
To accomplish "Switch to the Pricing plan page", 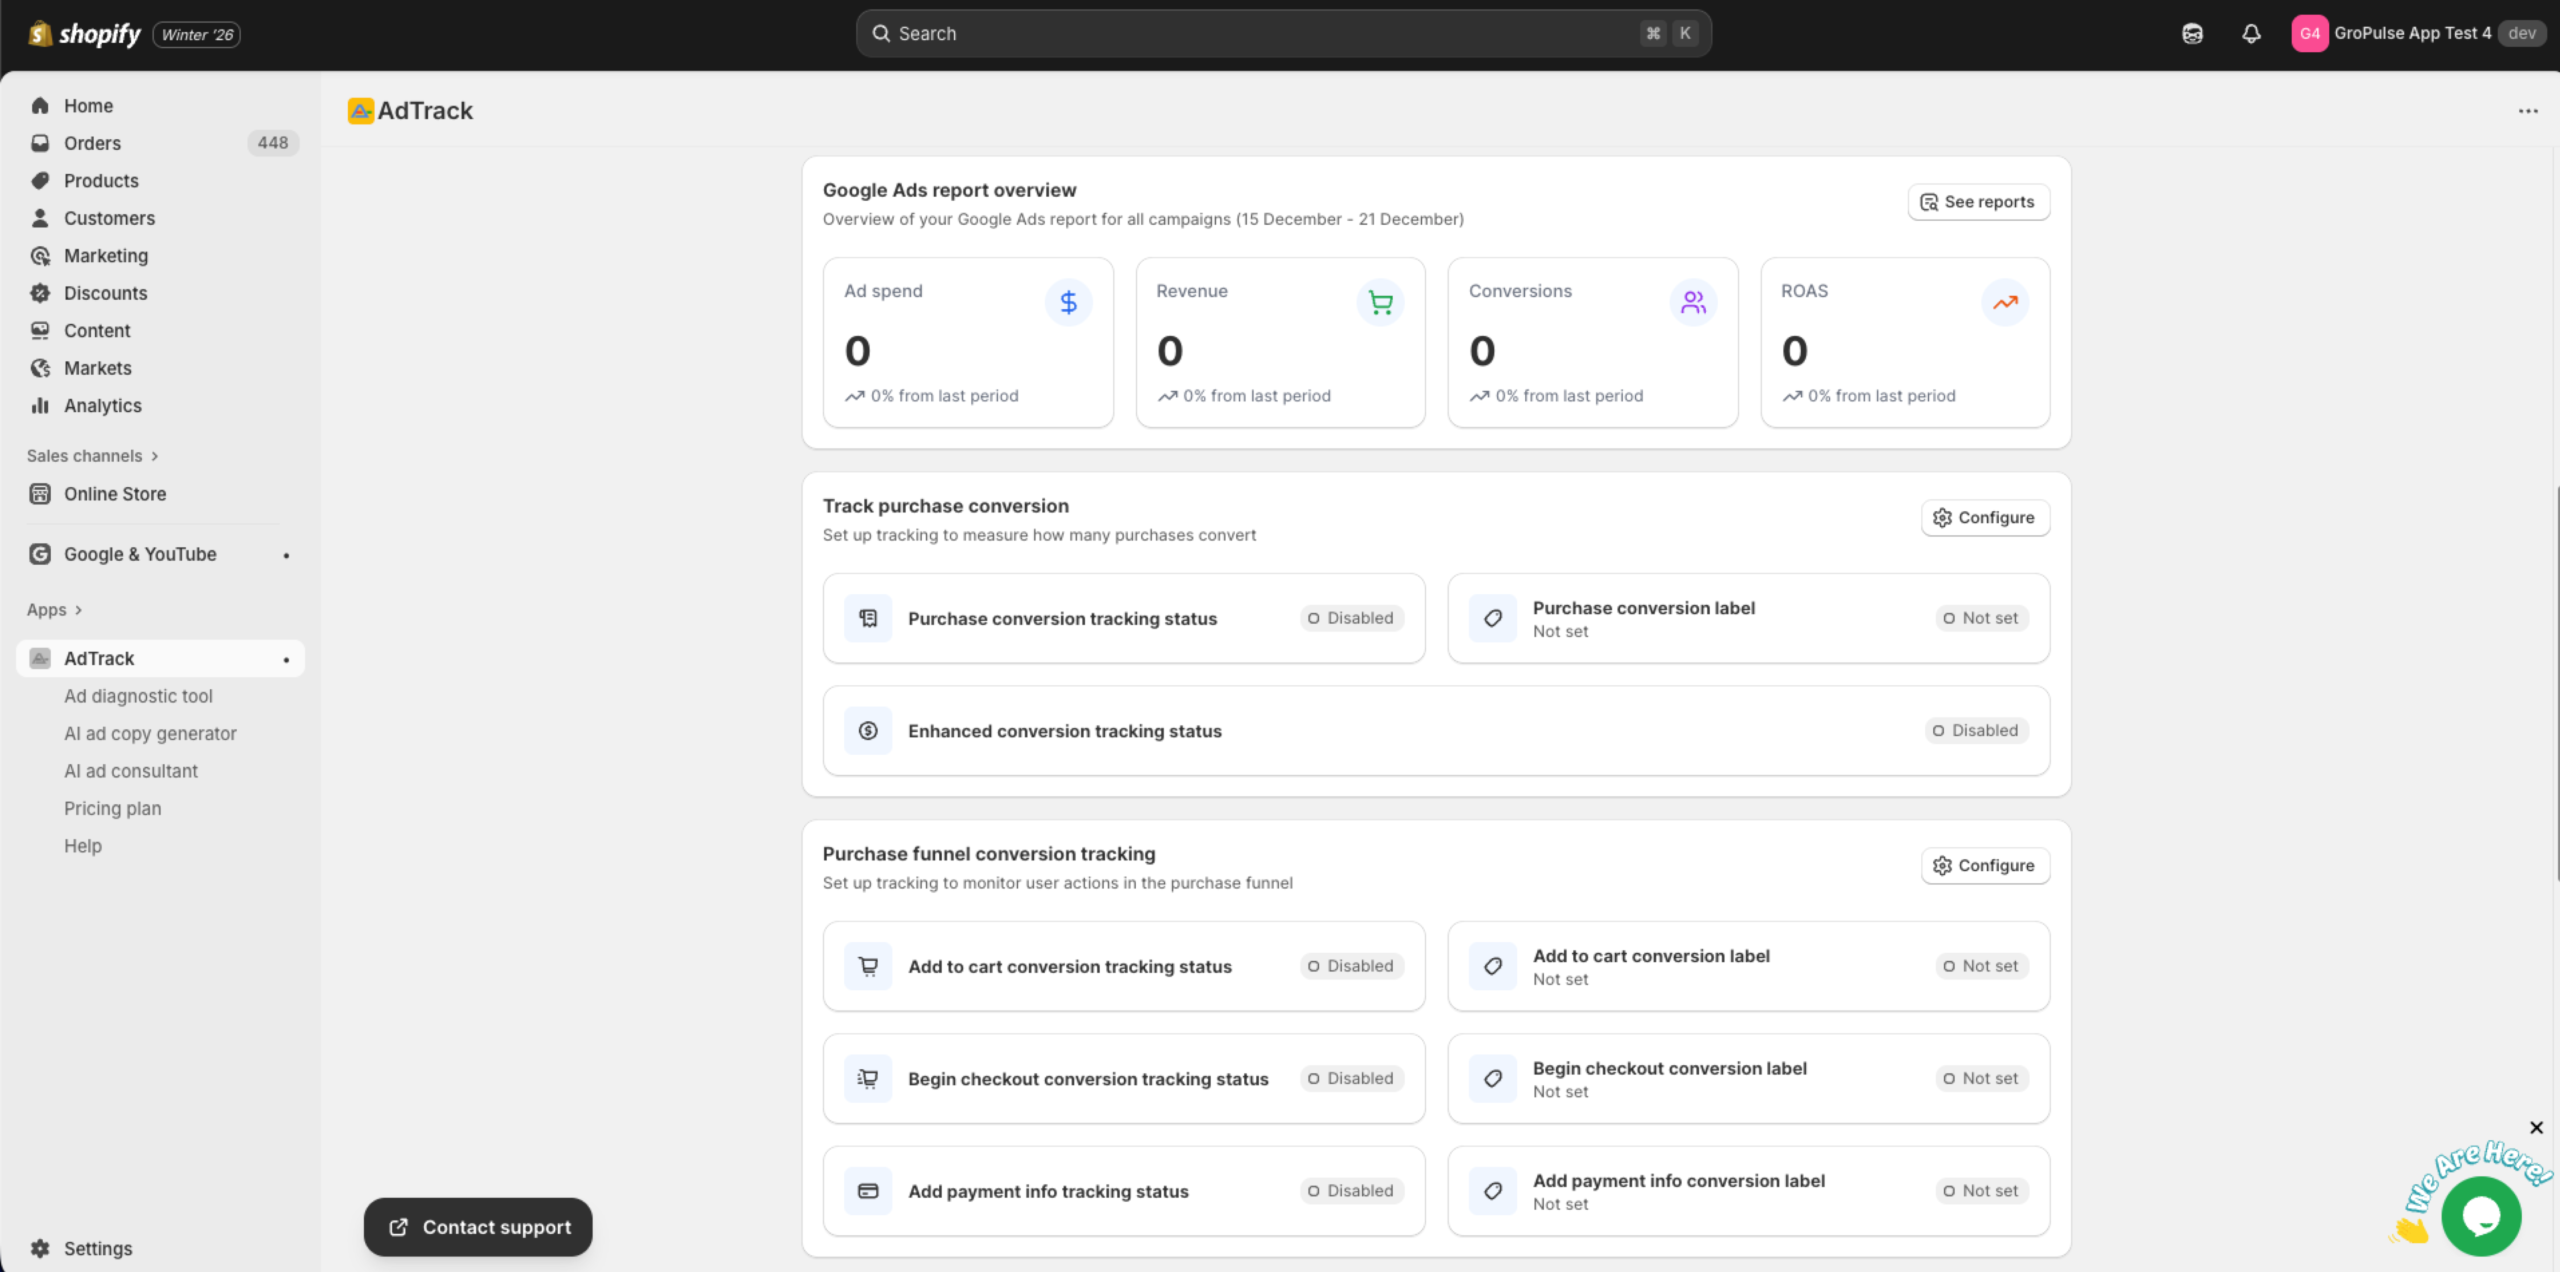I will point(112,808).
